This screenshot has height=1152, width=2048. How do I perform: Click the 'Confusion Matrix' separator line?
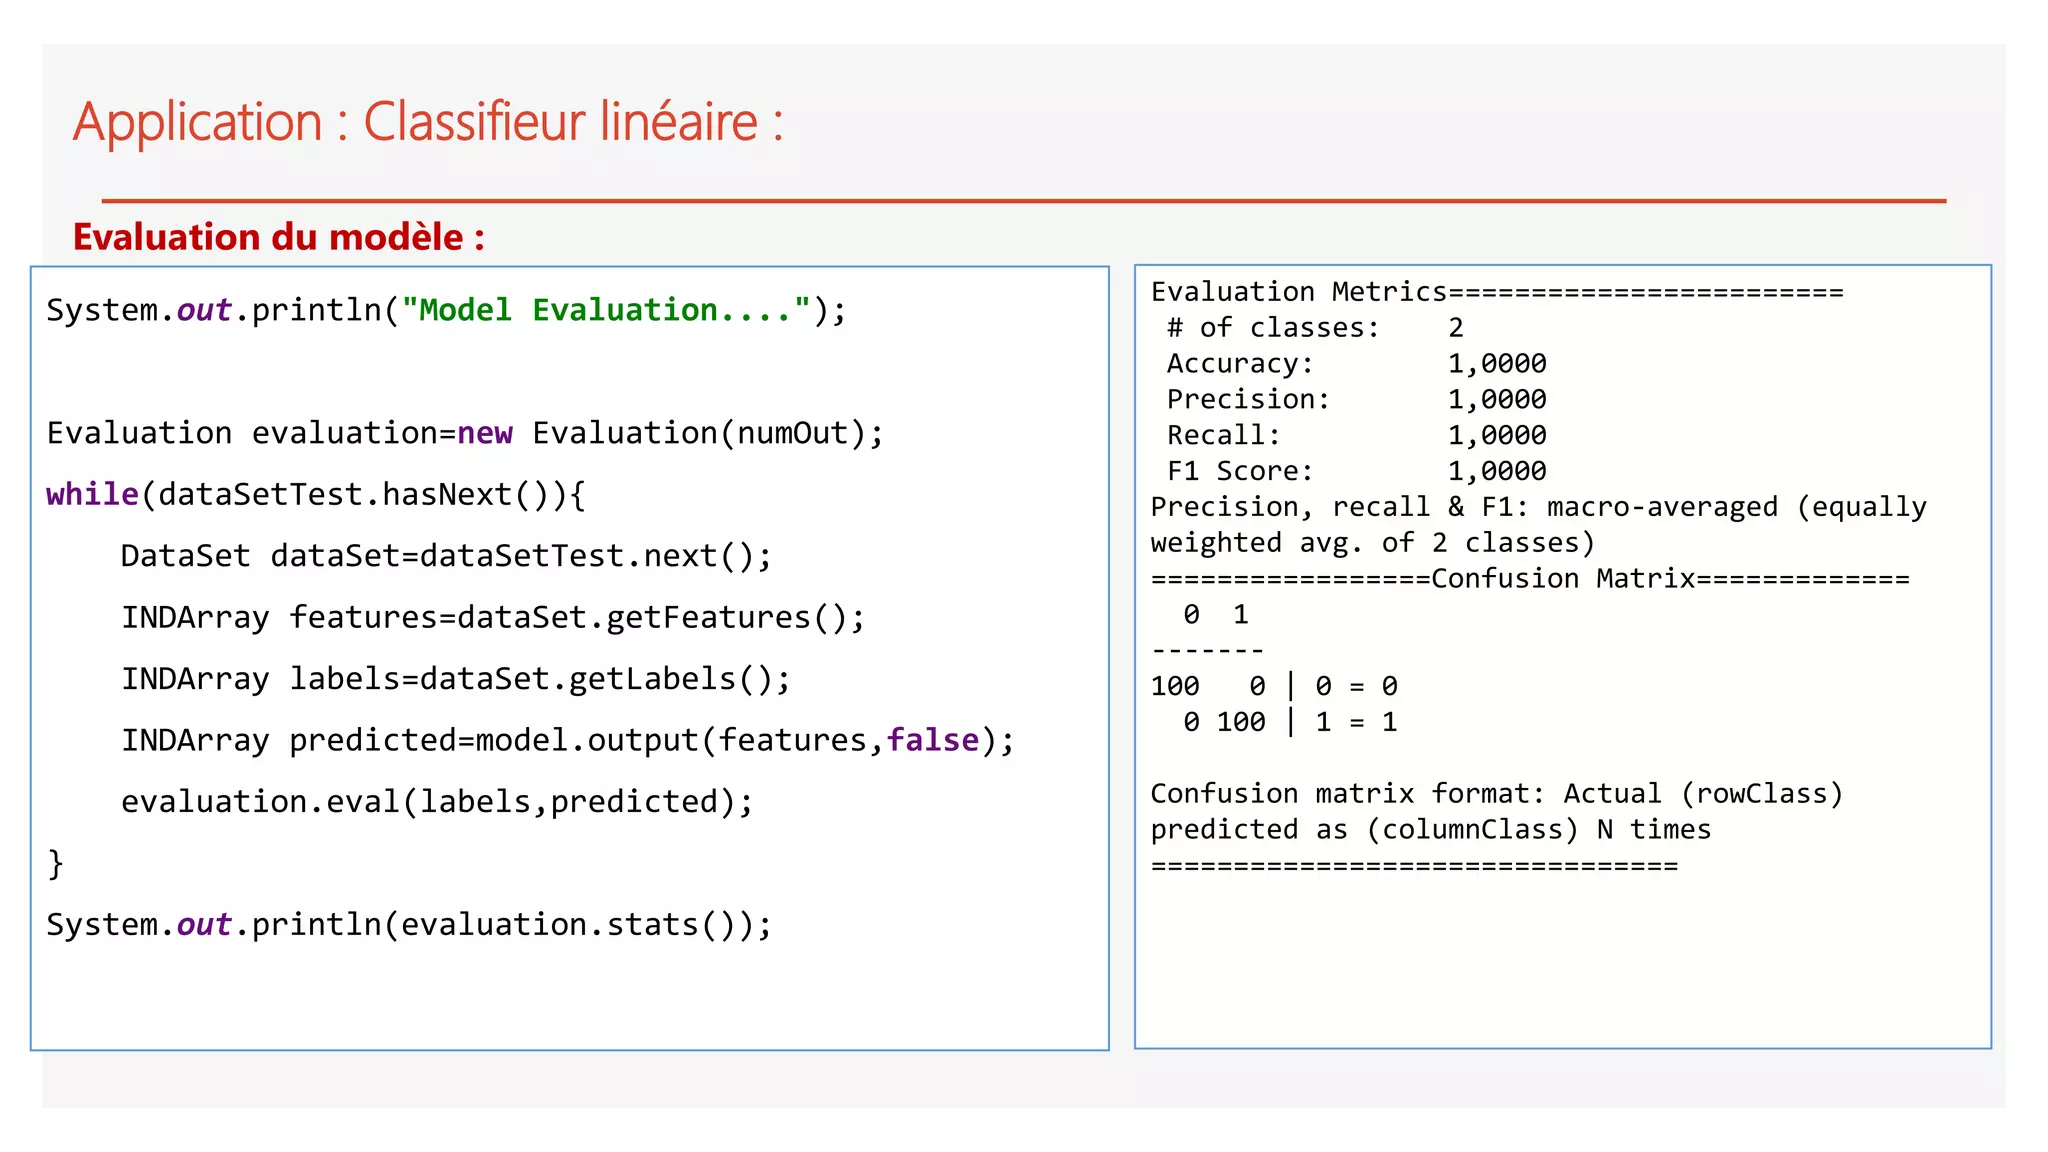1530,579
